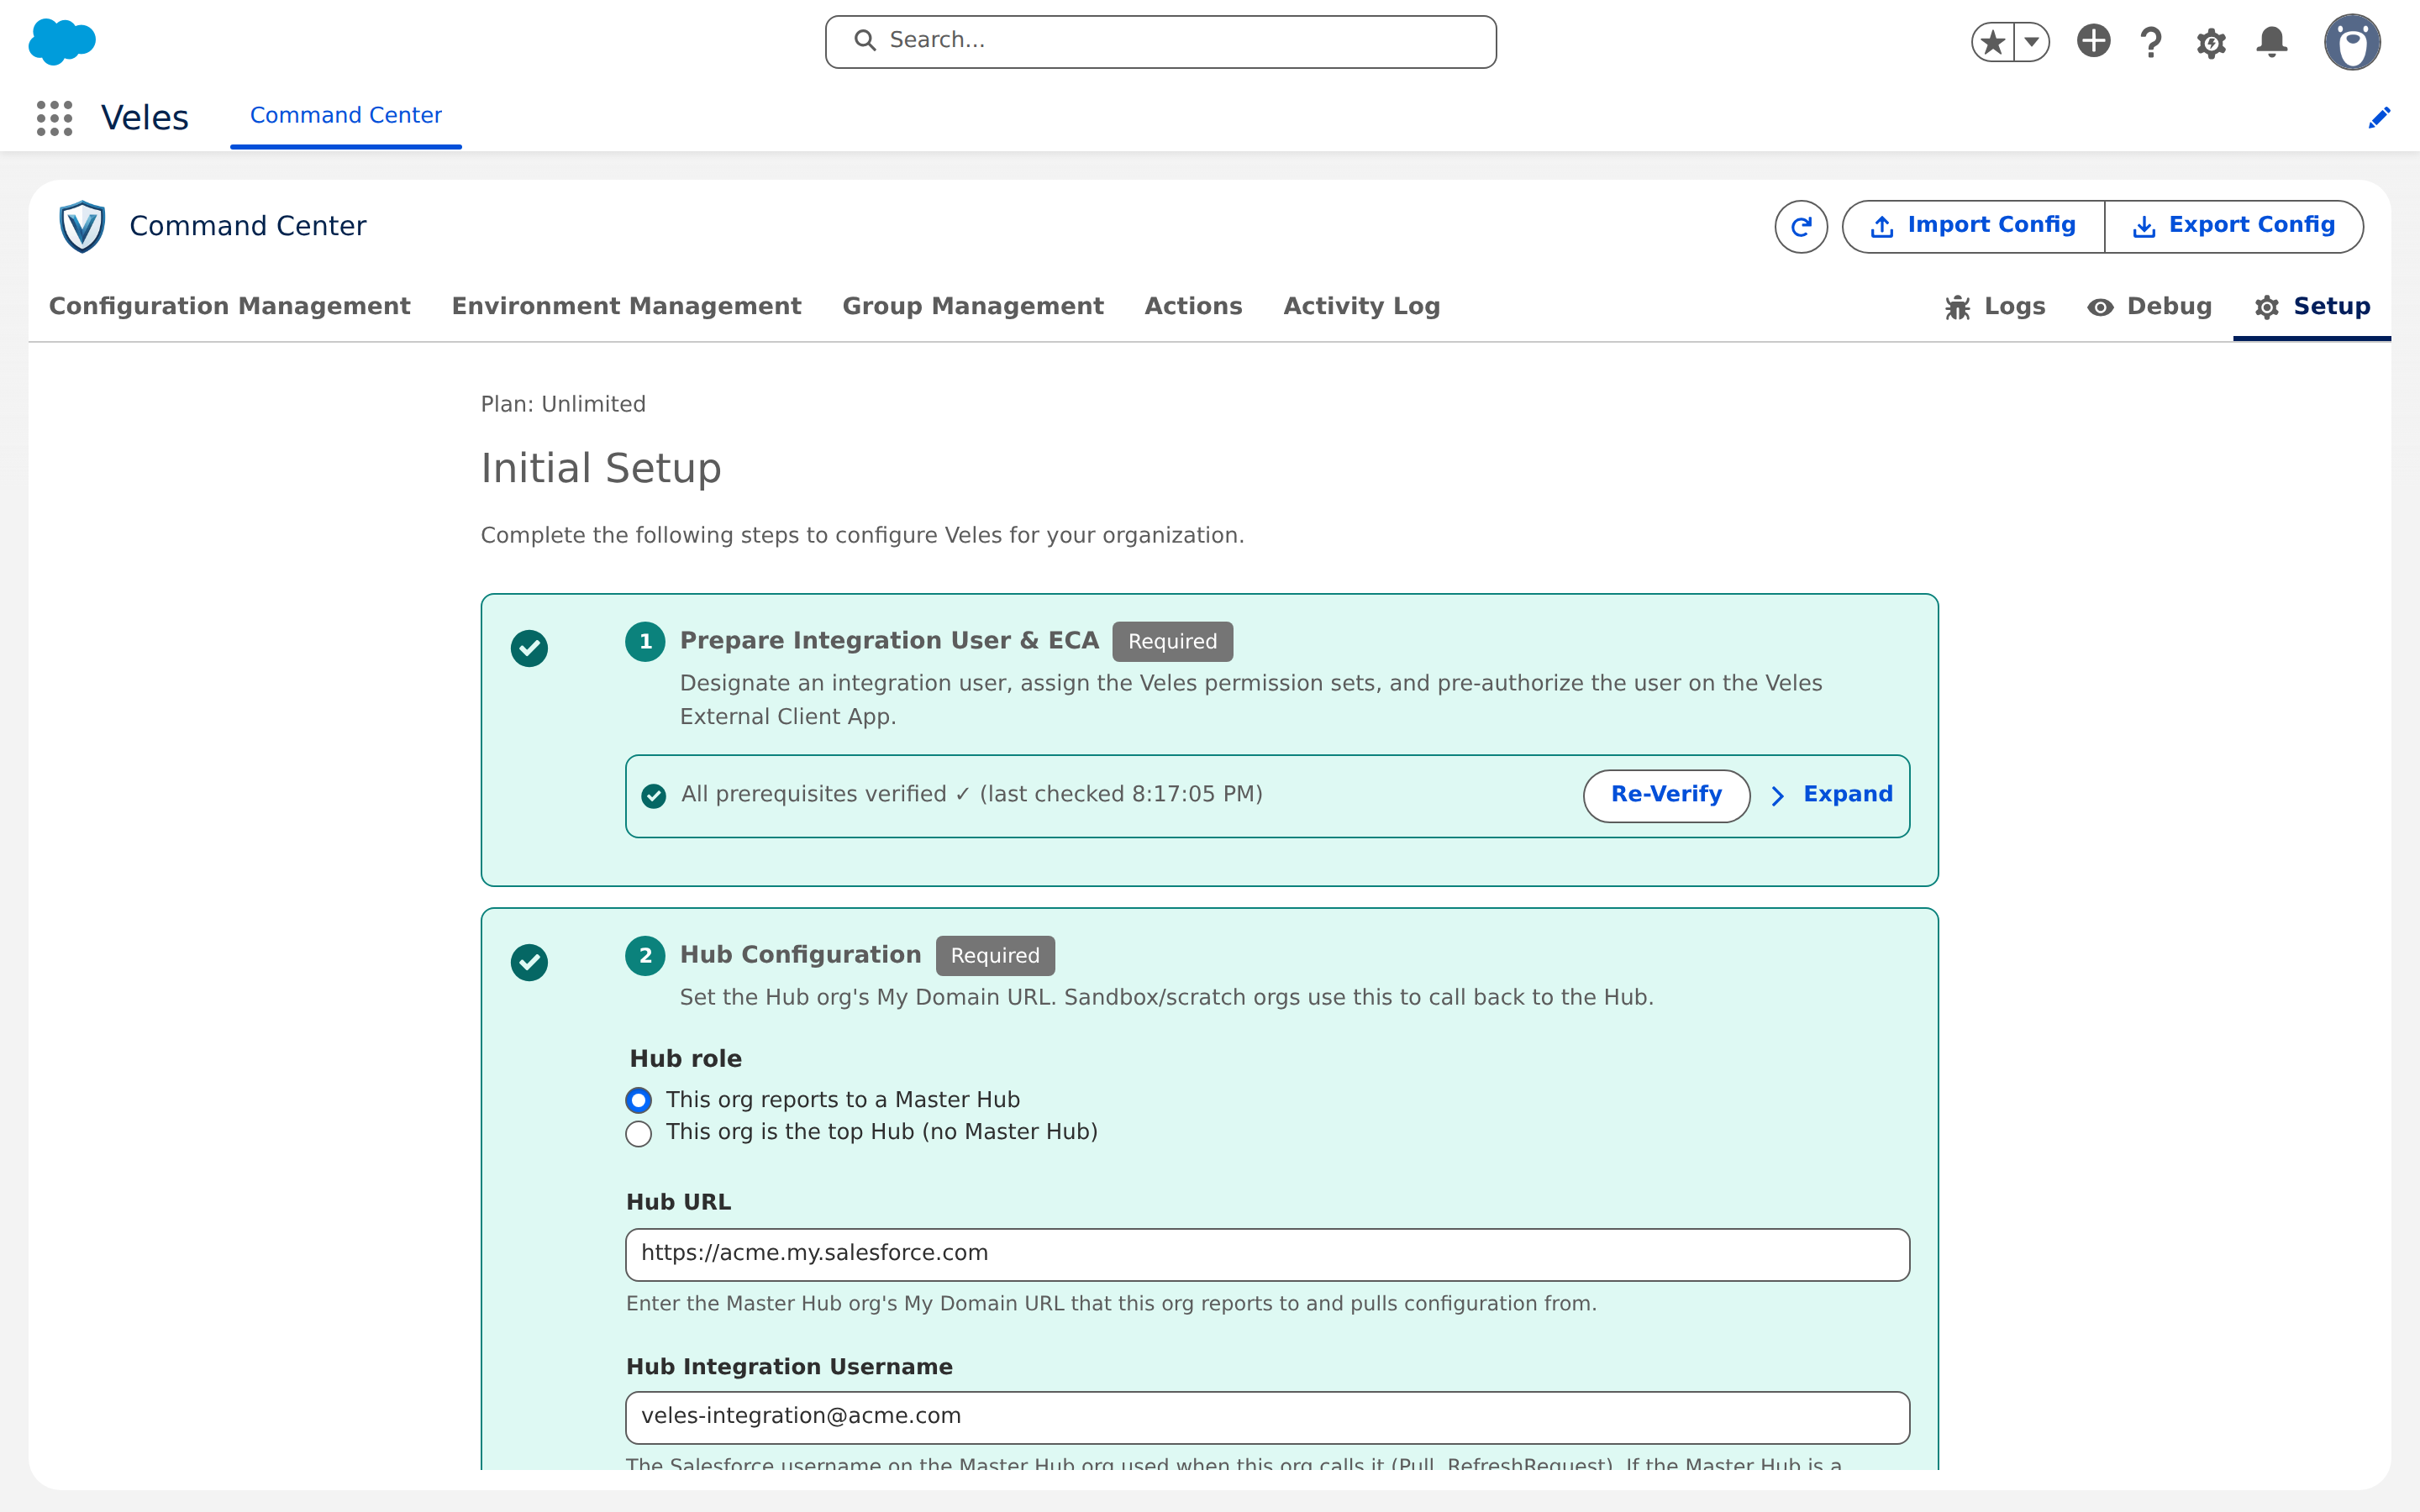Click the pencil edit navigation icon
This screenshot has width=2420, height=1512.
click(x=2379, y=118)
